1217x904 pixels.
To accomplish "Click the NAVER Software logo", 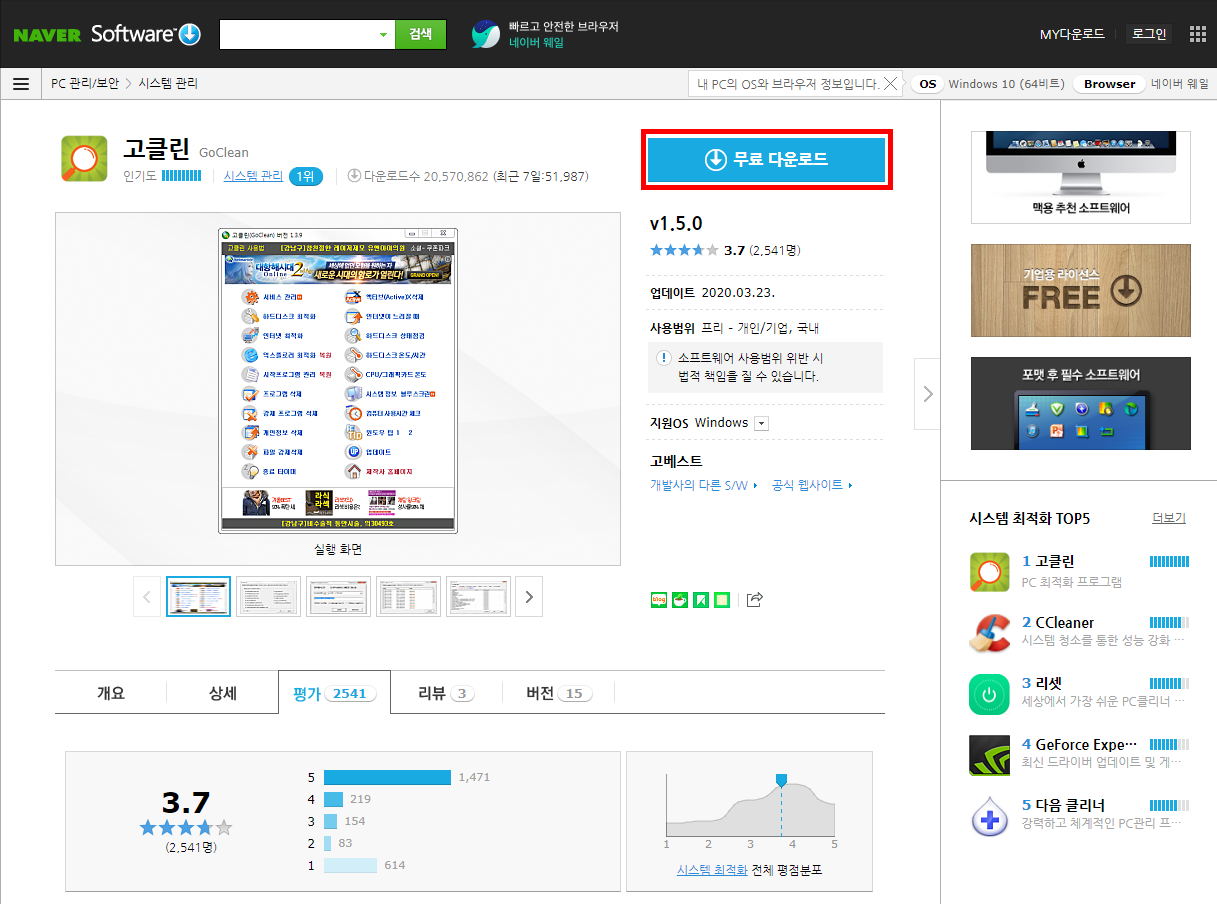I will [107, 34].
